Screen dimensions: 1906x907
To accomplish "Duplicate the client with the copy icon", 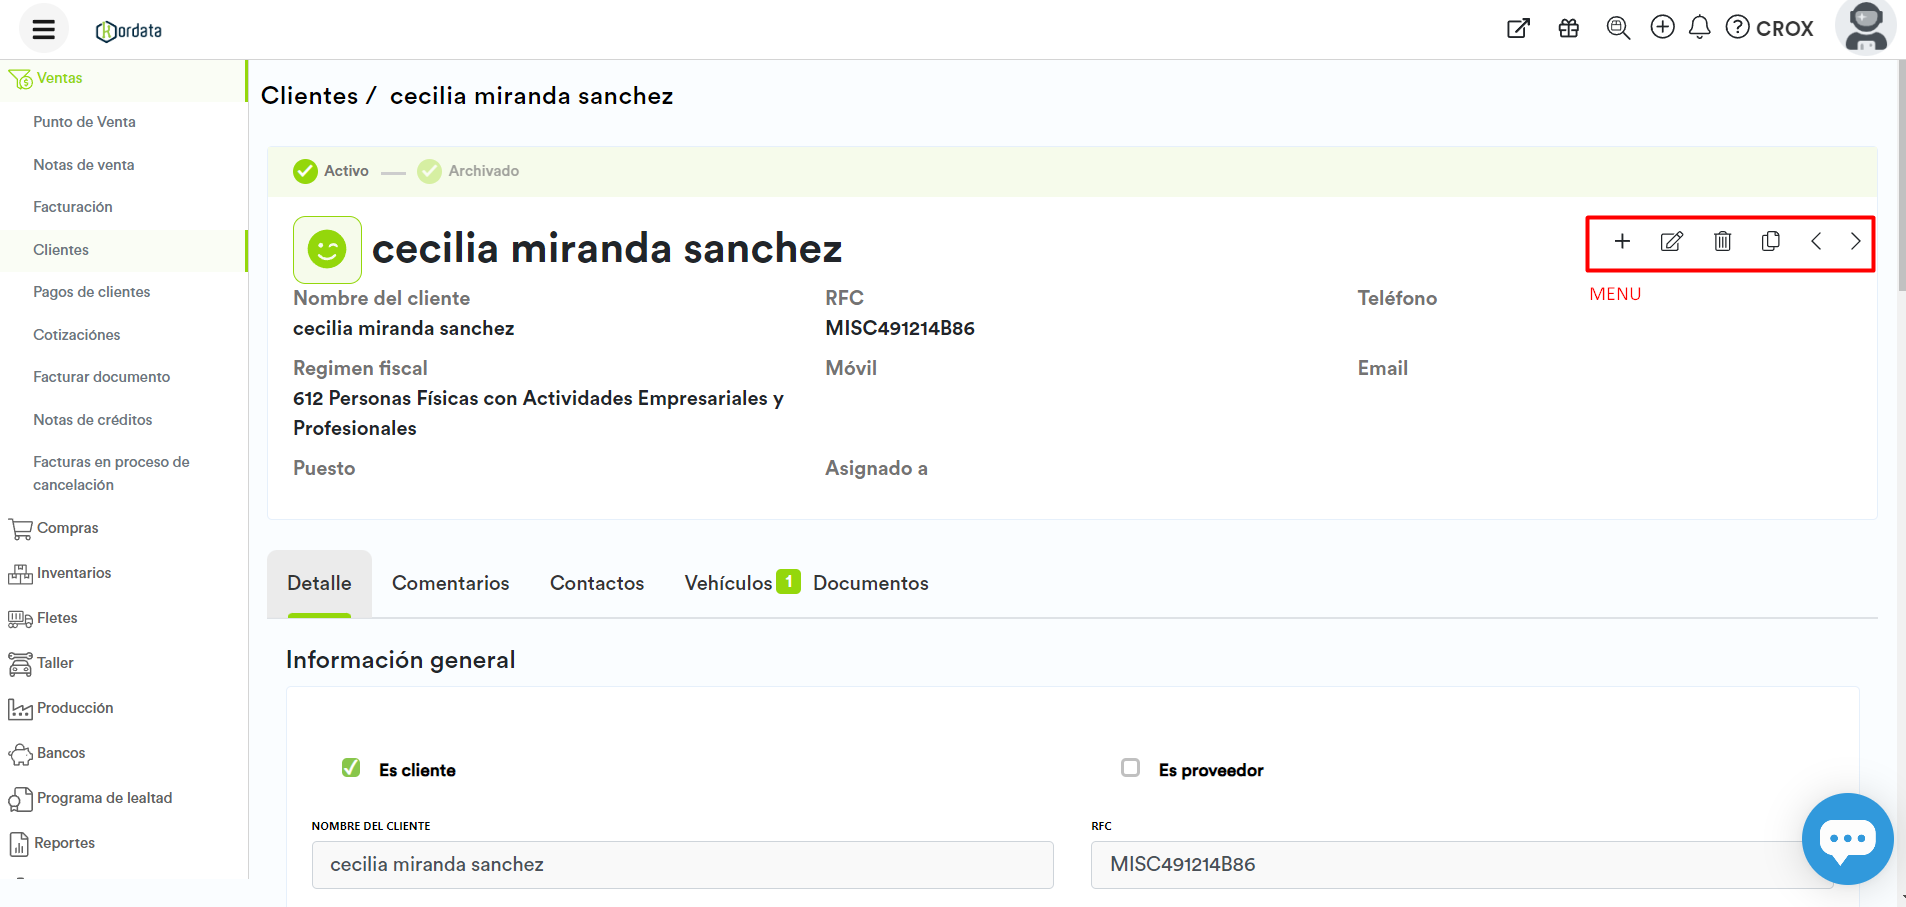I will click(1770, 241).
